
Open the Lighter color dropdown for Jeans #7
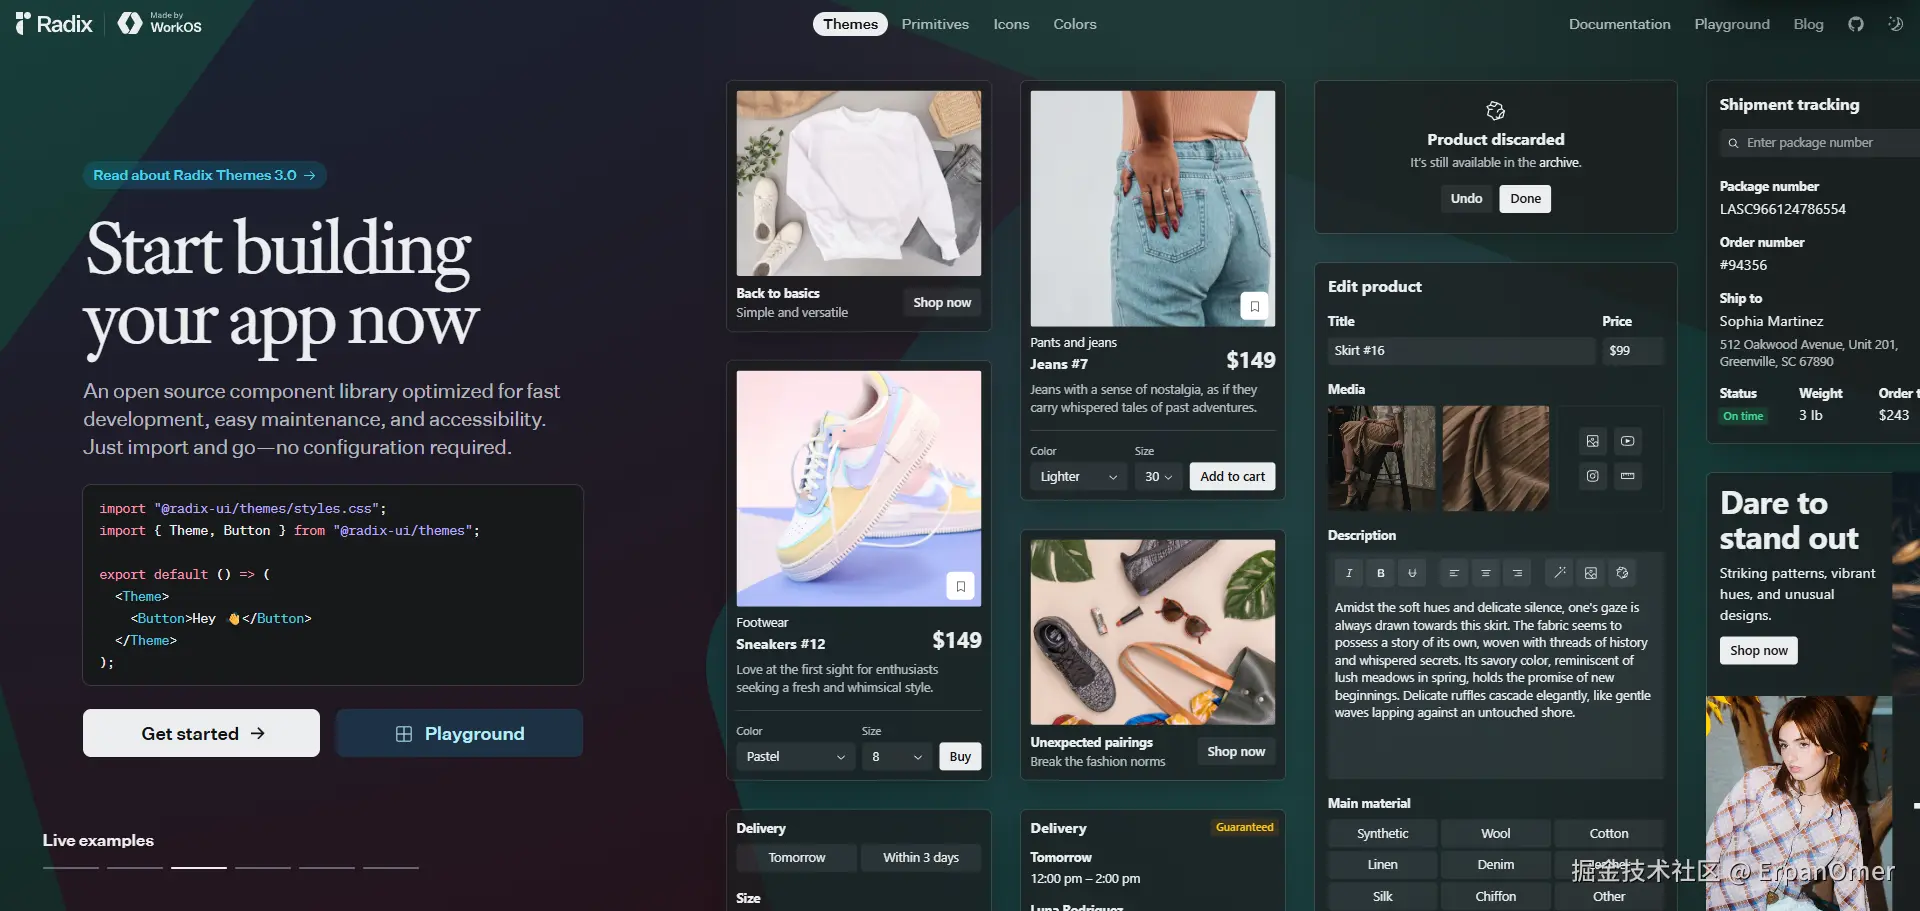(x=1079, y=477)
